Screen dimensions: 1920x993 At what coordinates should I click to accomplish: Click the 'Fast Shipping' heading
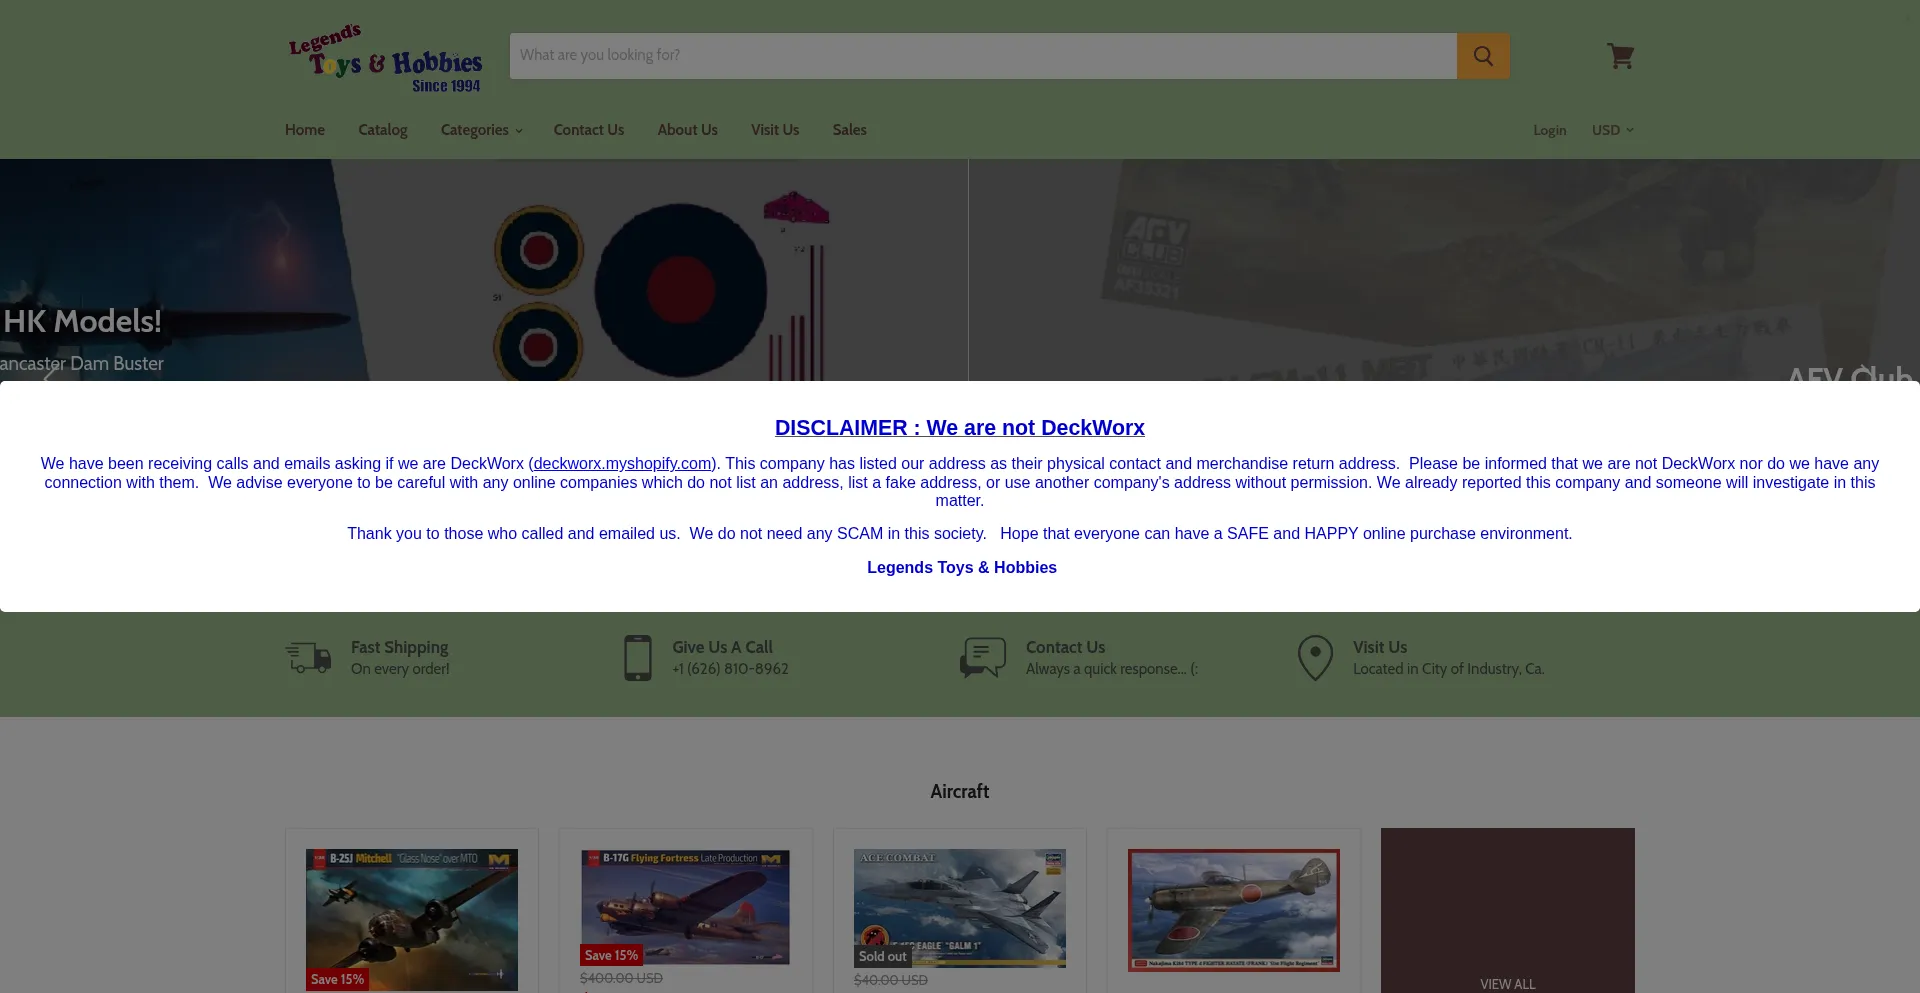400,647
